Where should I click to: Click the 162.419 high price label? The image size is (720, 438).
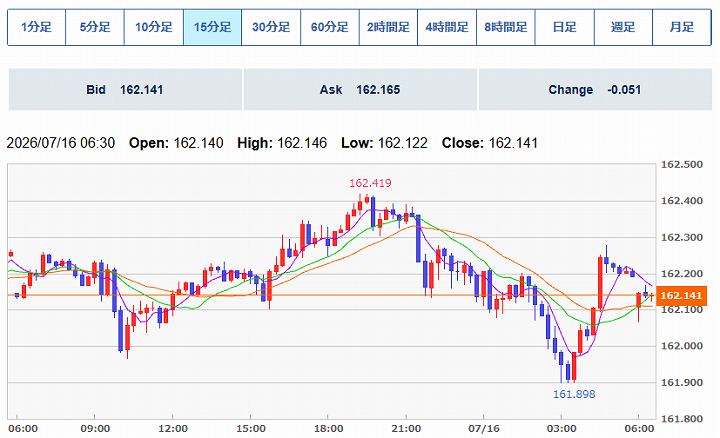coord(370,183)
